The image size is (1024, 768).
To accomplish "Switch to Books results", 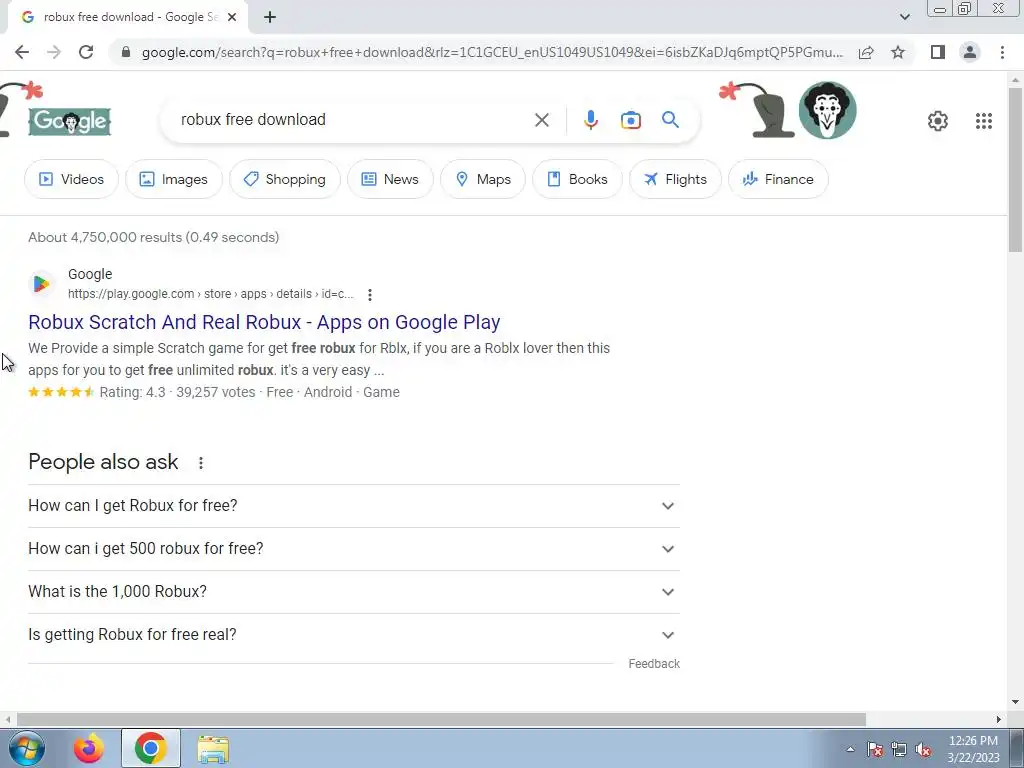I will [x=577, y=179].
